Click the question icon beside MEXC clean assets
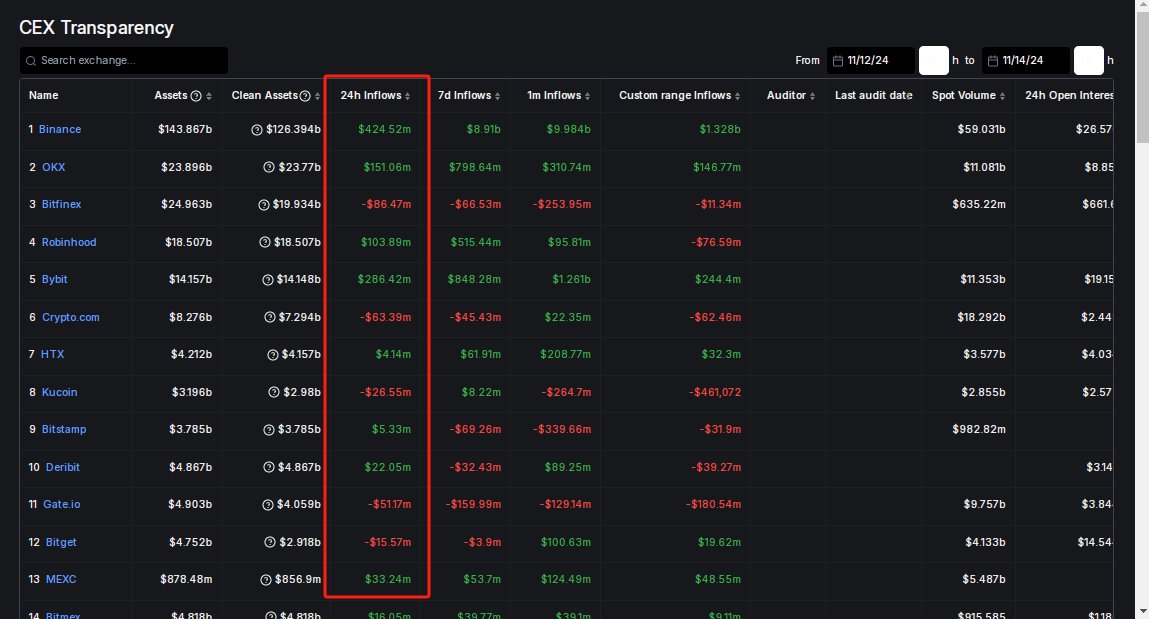Viewport: 1149px width, 619px height. coord(265,580)
